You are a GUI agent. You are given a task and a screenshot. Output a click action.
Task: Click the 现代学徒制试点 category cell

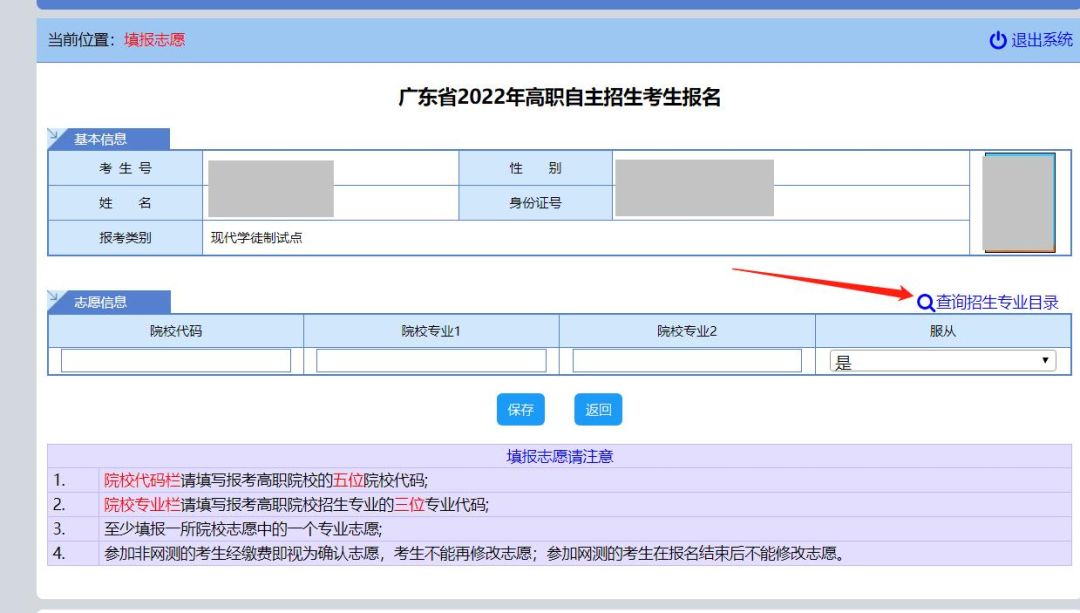[257, 238]
